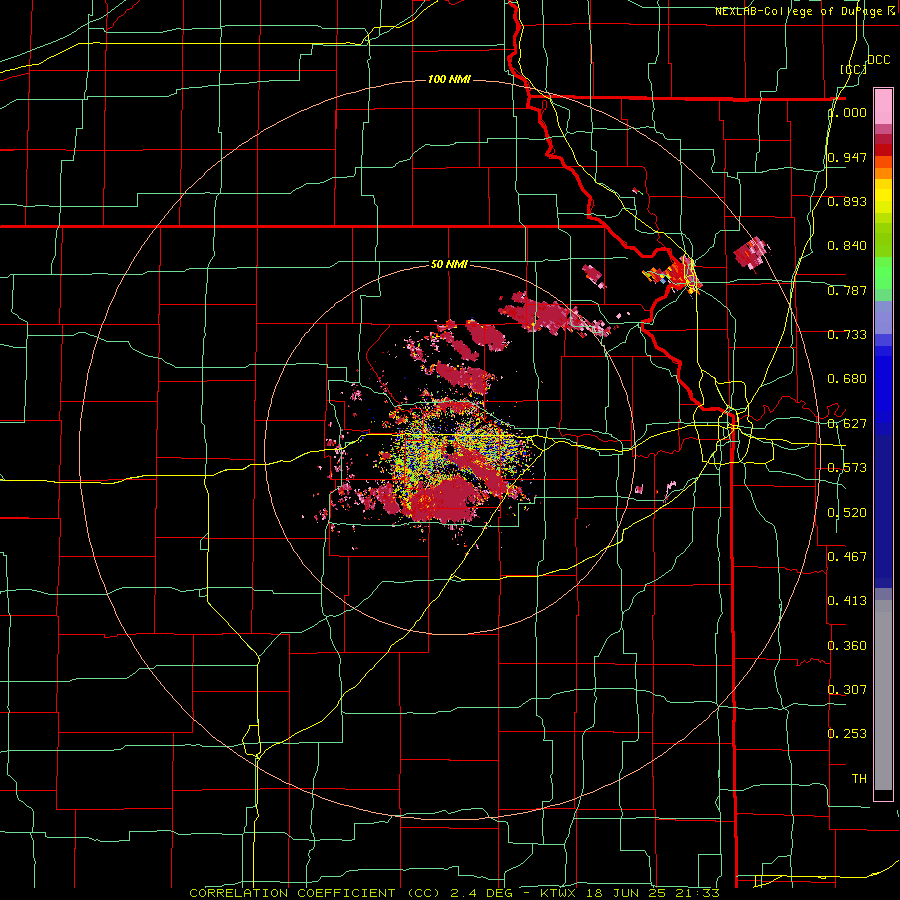Image resolution: width=900 pixels, height=900 pixels.
Task: Click the 0.787 legend value
Action: 847,290
